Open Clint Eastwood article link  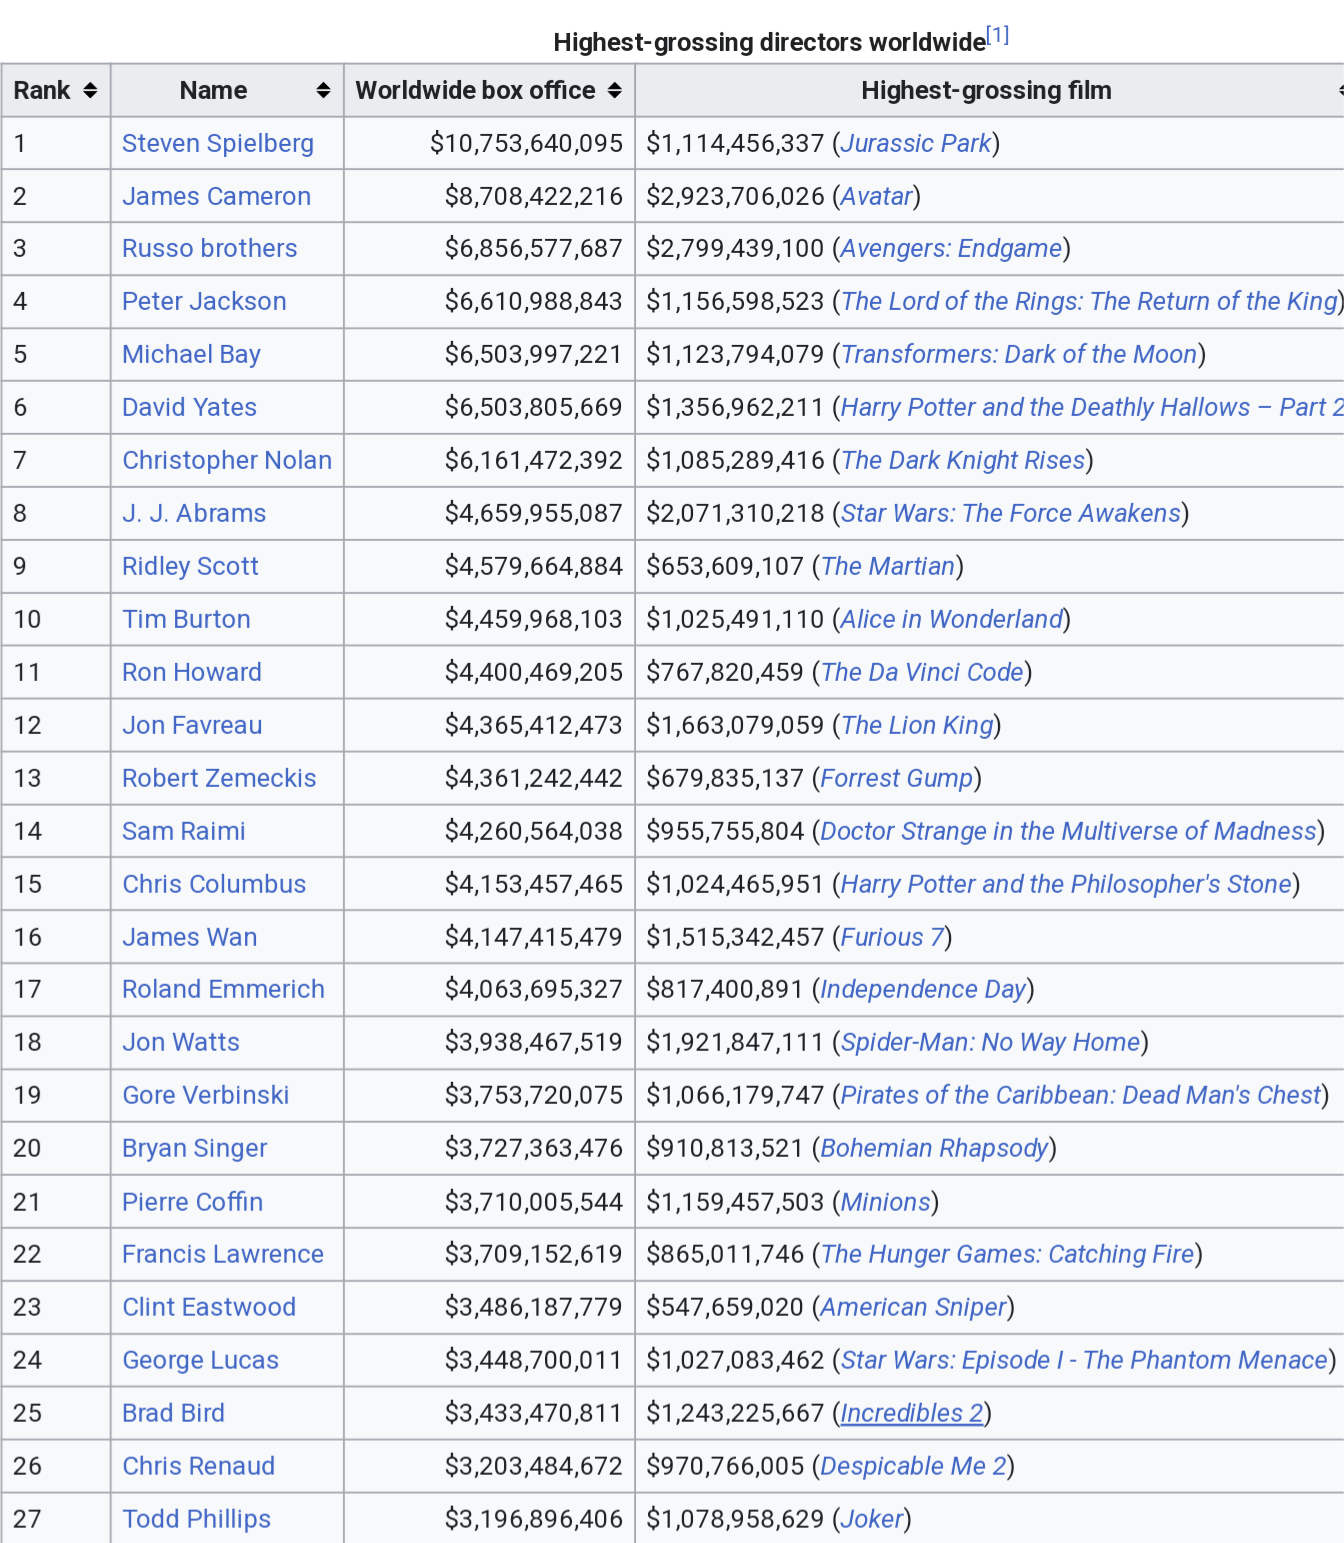pyautogui.click(x=209, y=1308)
